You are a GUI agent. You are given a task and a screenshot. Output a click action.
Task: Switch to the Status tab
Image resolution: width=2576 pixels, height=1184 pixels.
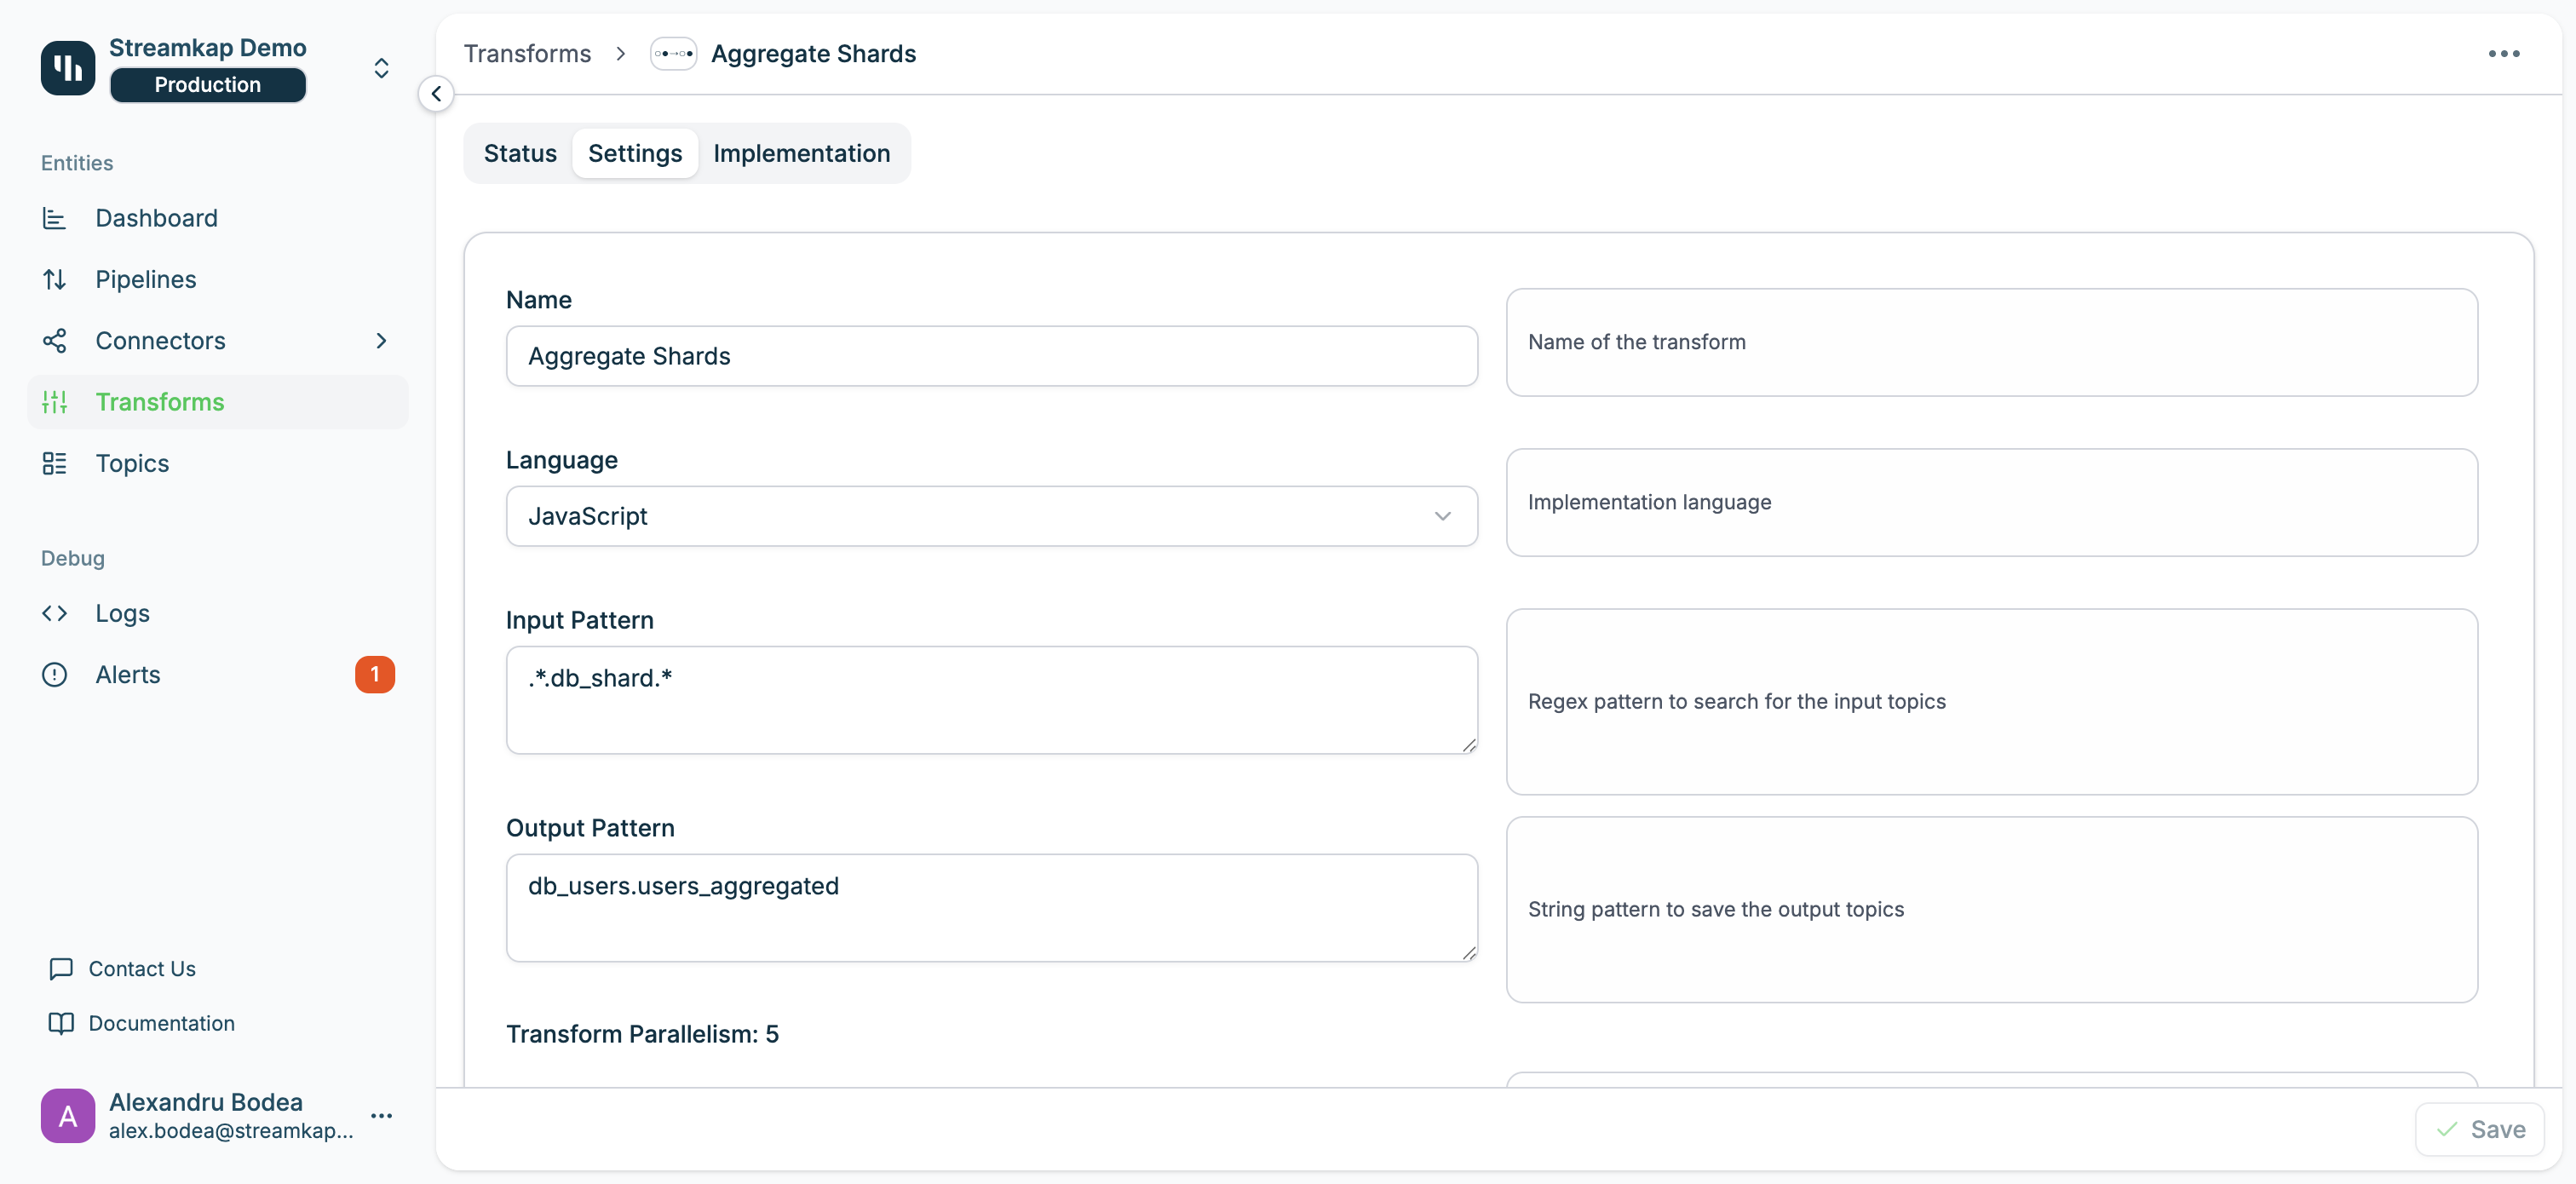tap(519, 153)
